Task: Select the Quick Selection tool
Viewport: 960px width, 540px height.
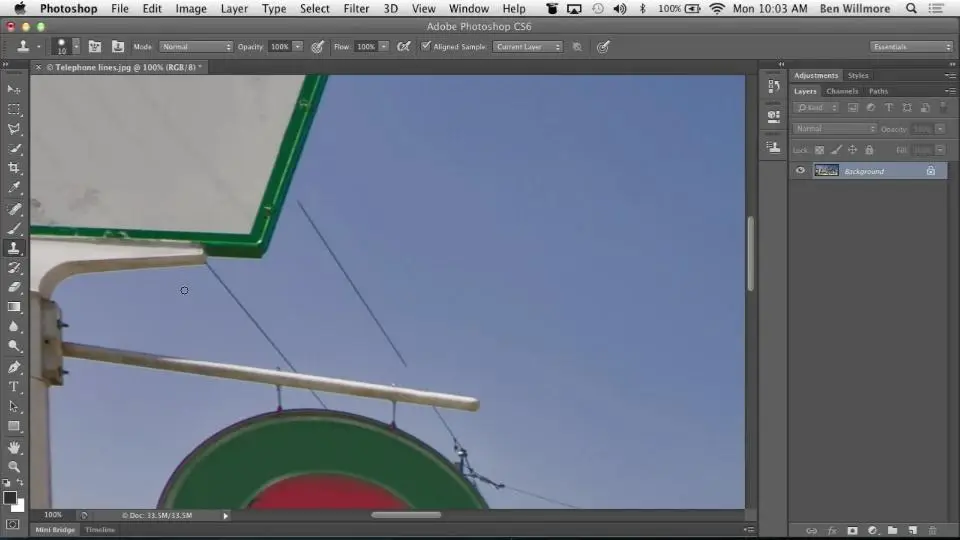Action: coord(13,148)
